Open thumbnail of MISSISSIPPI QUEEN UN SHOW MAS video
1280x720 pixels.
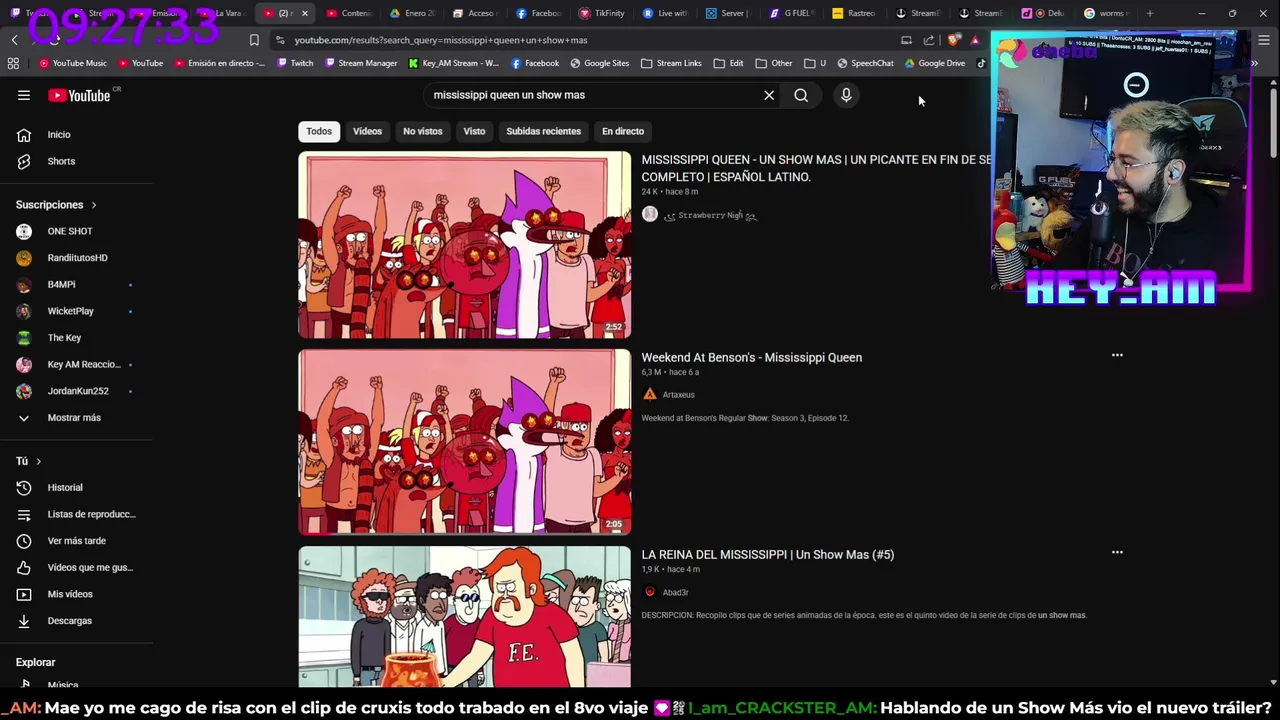(465, 245)
